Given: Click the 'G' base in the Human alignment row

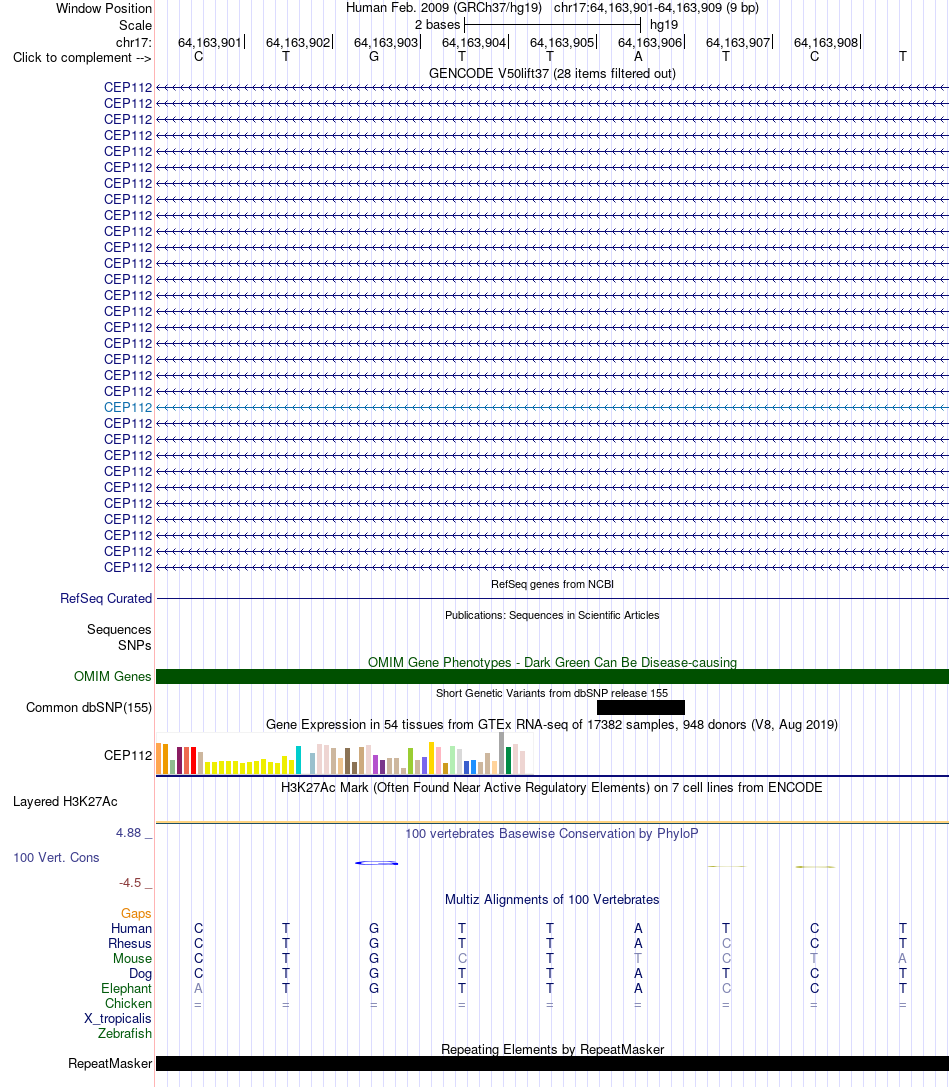Looking at the screenshot, I should click(374, 929).
